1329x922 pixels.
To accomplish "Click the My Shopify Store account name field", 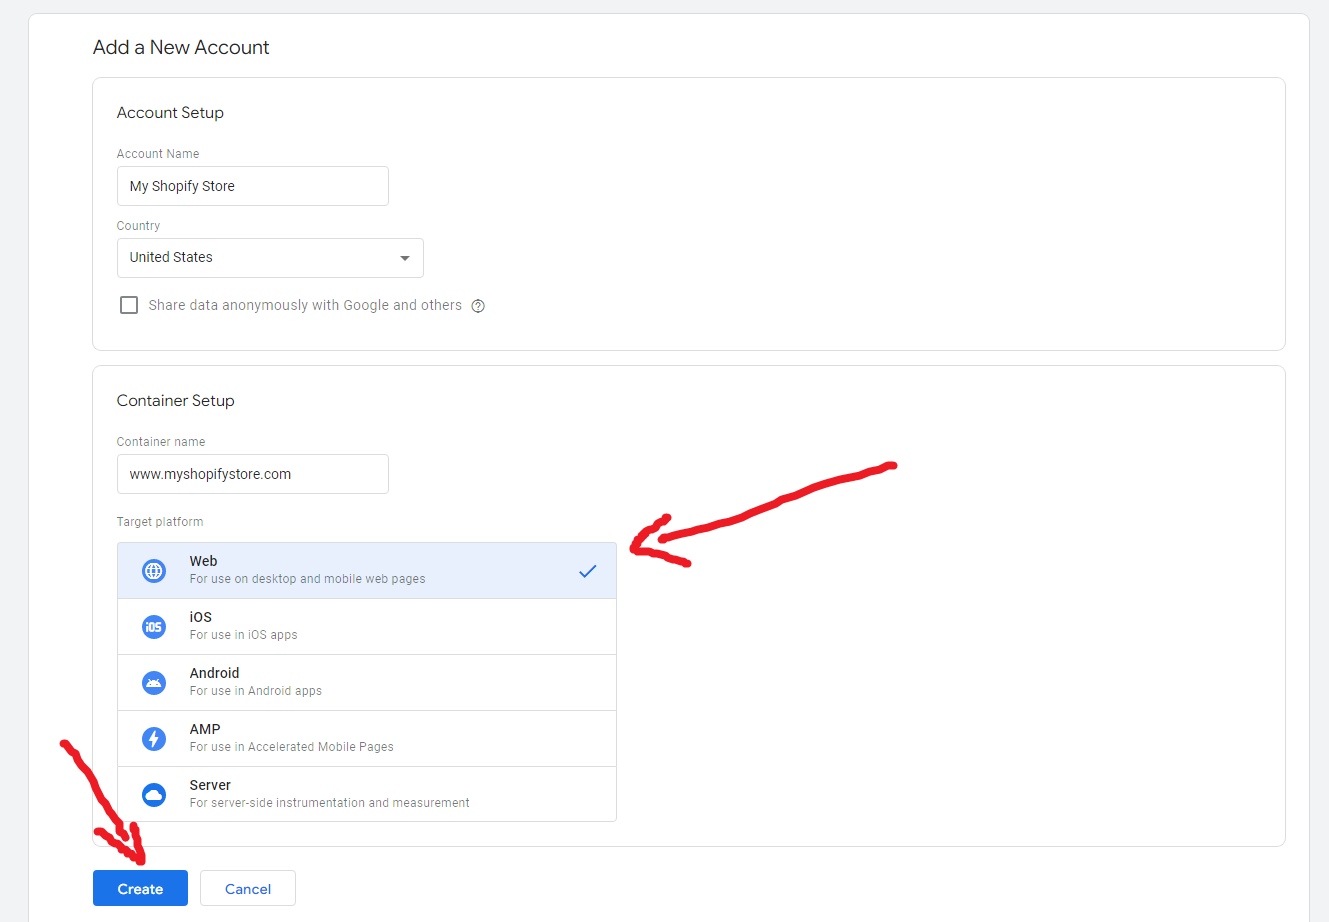I will 252,186.
